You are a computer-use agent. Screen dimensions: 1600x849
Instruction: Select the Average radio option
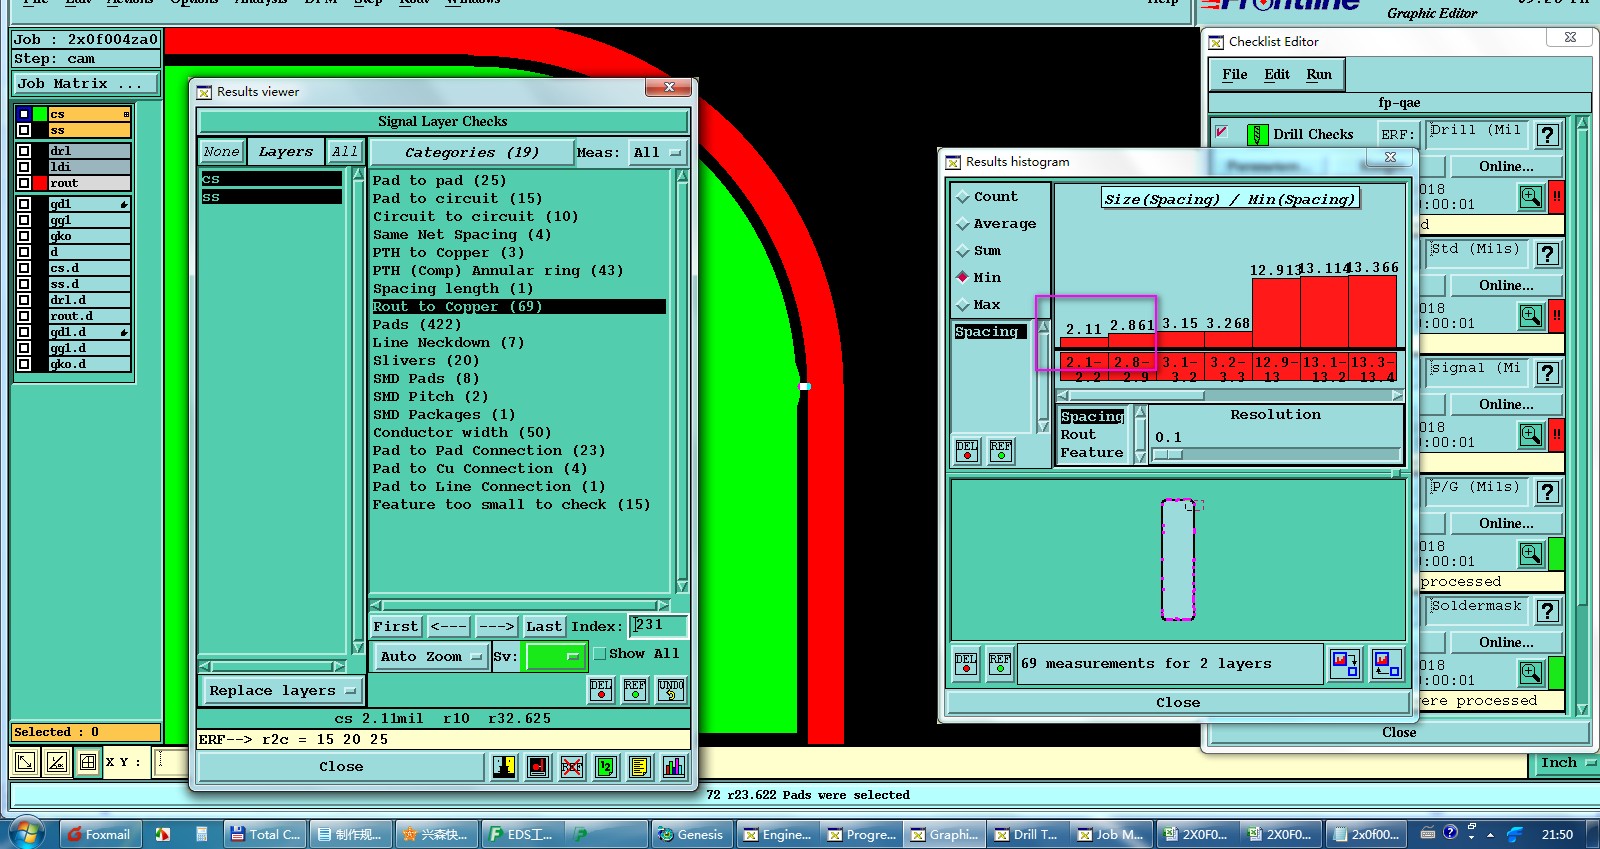tap(963, 224)
